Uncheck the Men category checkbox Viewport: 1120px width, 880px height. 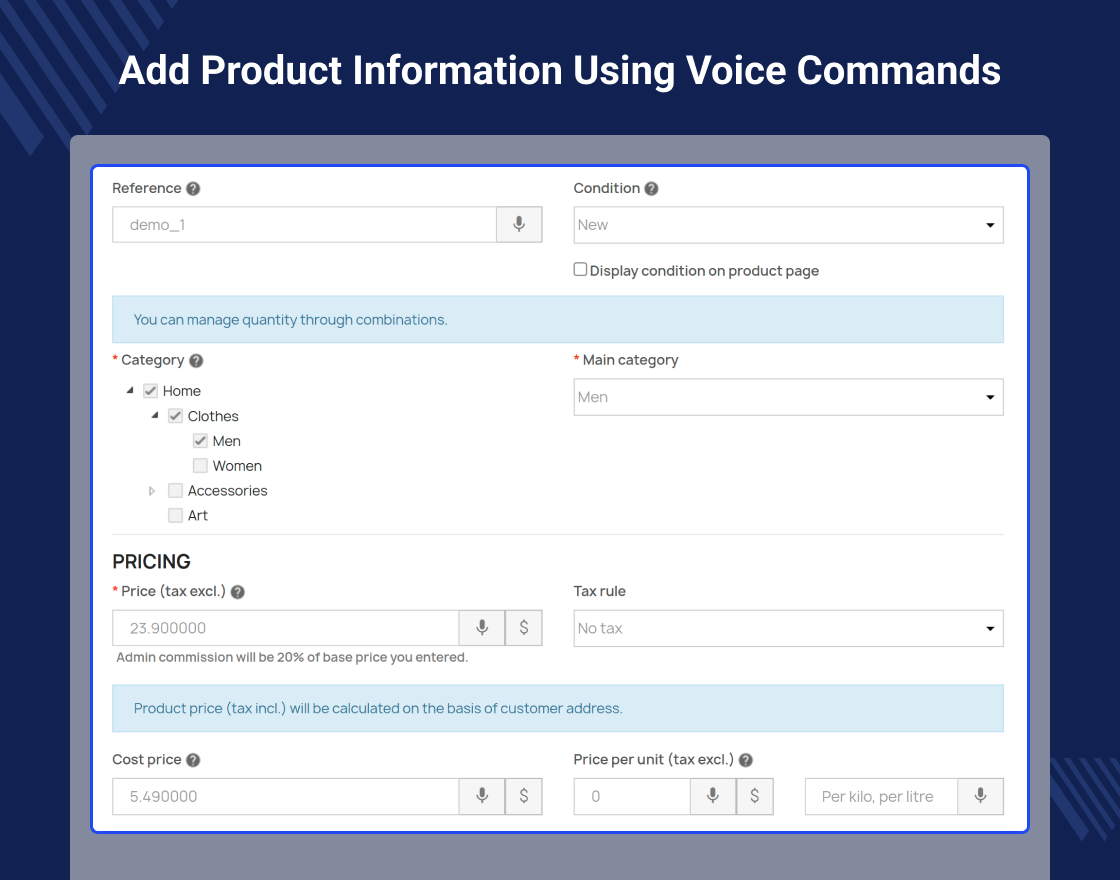pyautogui.click(x=200, y=441)
